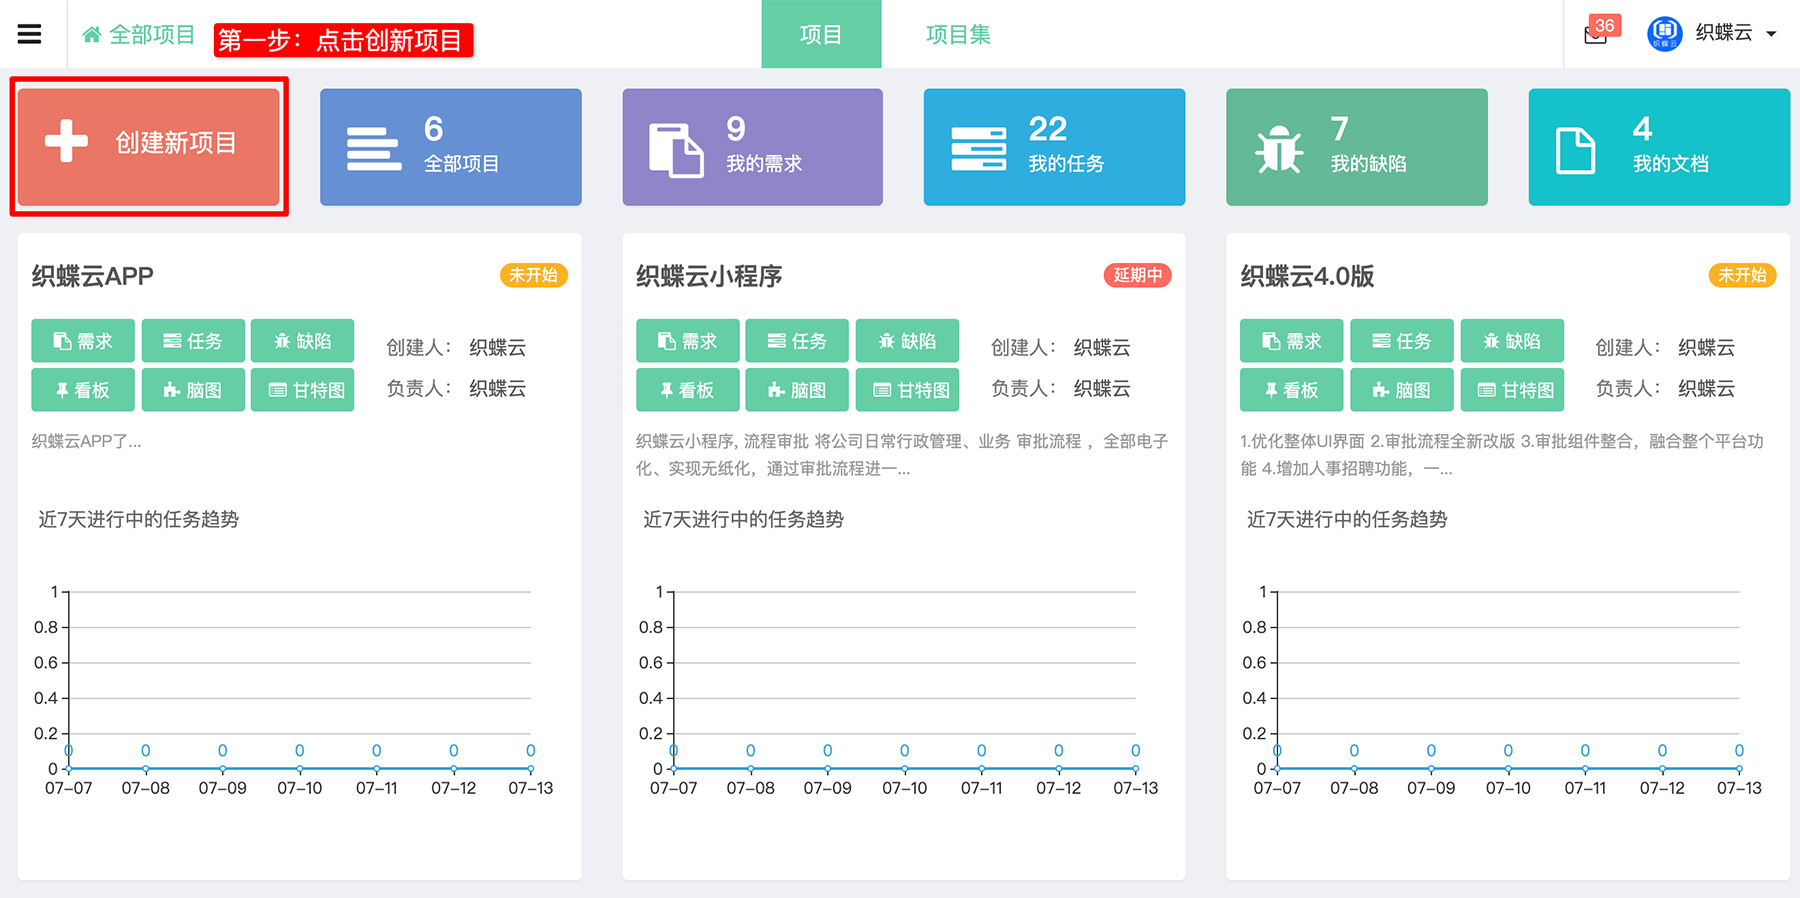
Task: Click the home icon beside 全部项目
Action: [91, 35]
